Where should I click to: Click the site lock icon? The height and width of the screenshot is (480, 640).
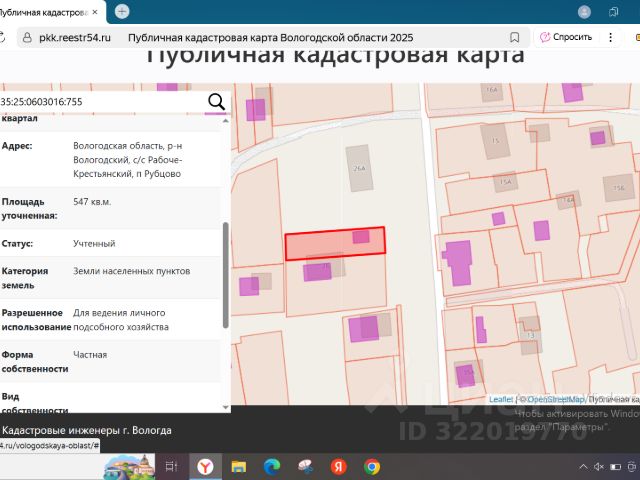(x=27, y=38)
